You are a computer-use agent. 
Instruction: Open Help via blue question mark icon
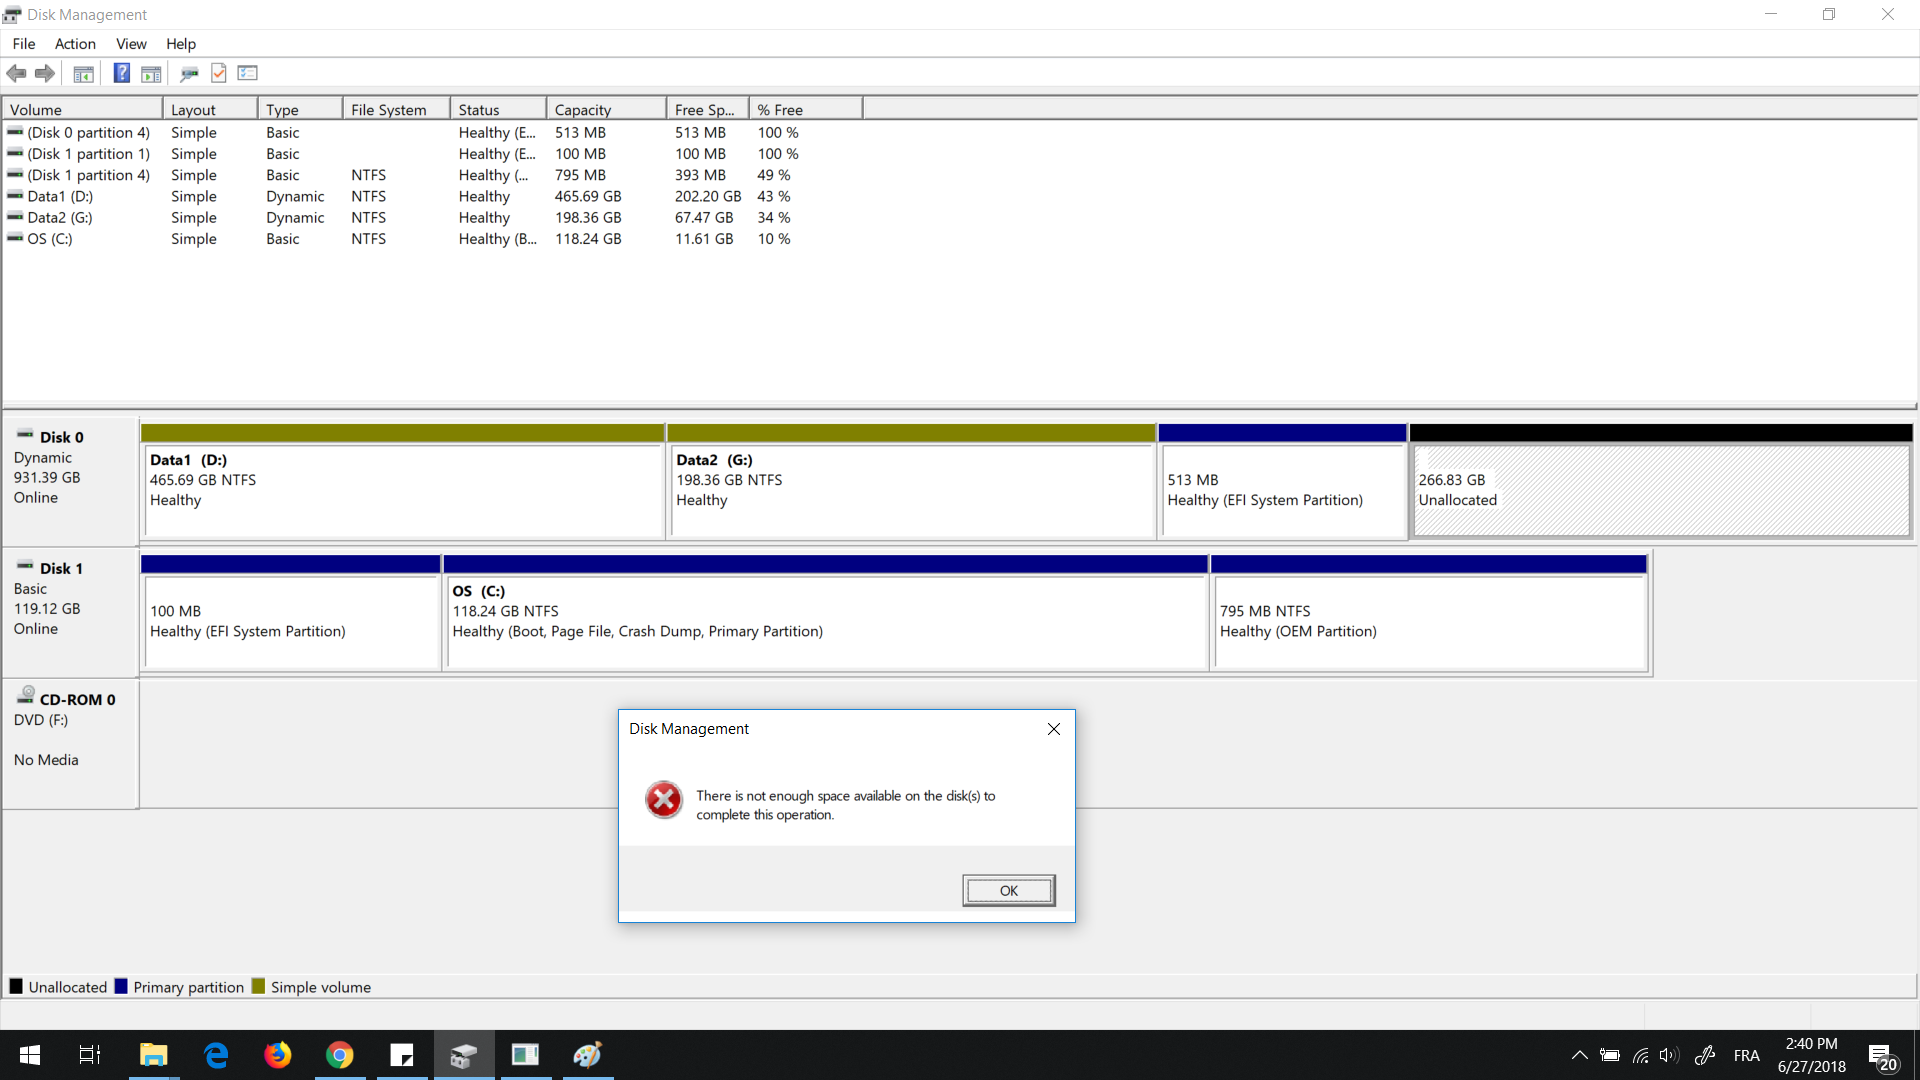pyautogui.click(x=121, y=73)
